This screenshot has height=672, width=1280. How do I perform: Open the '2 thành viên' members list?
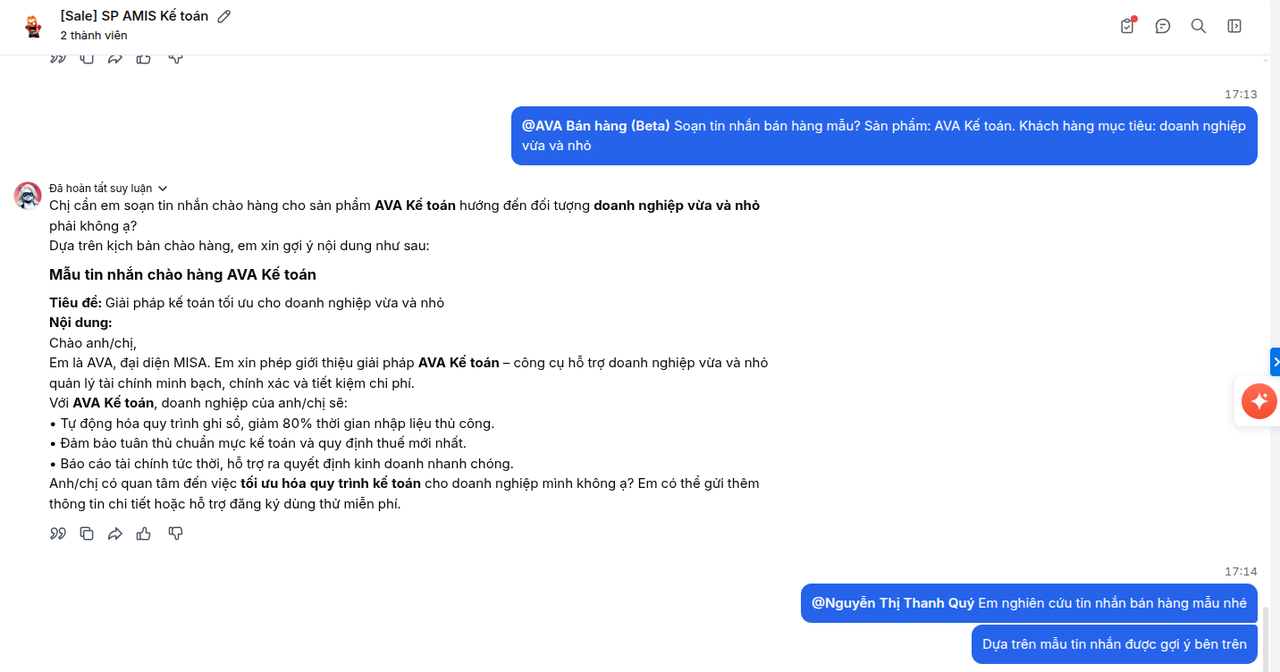click(93, 35)
